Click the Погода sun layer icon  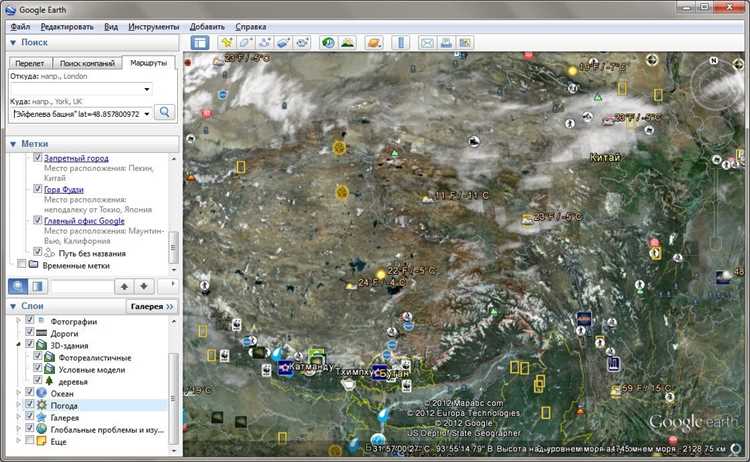42,405
